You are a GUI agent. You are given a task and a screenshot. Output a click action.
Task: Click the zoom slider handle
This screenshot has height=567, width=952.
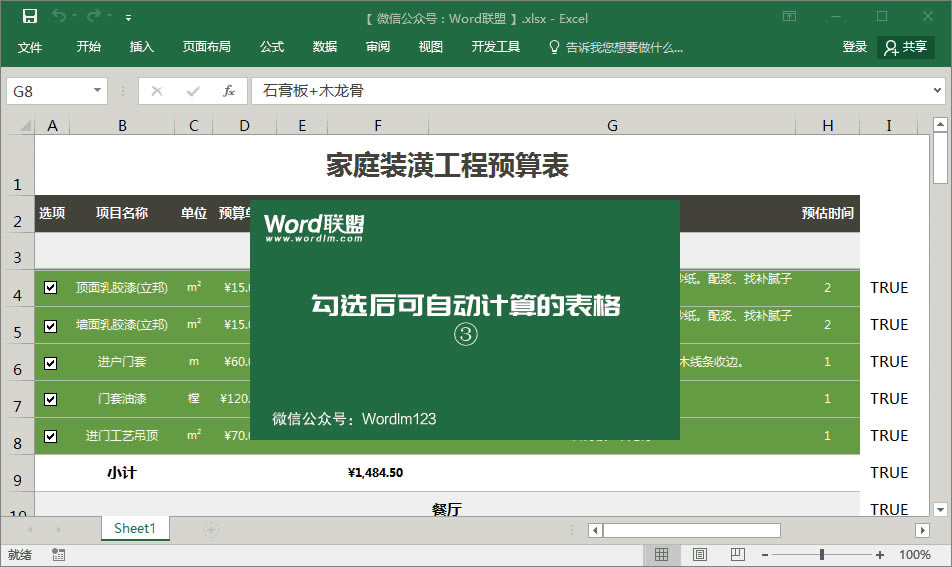821,554
